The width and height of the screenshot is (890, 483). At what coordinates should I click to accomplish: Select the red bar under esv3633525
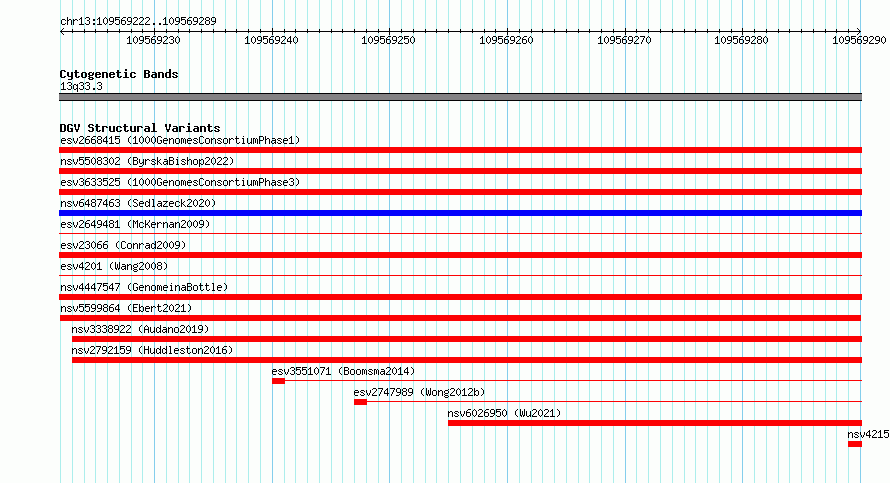point(460,192)
